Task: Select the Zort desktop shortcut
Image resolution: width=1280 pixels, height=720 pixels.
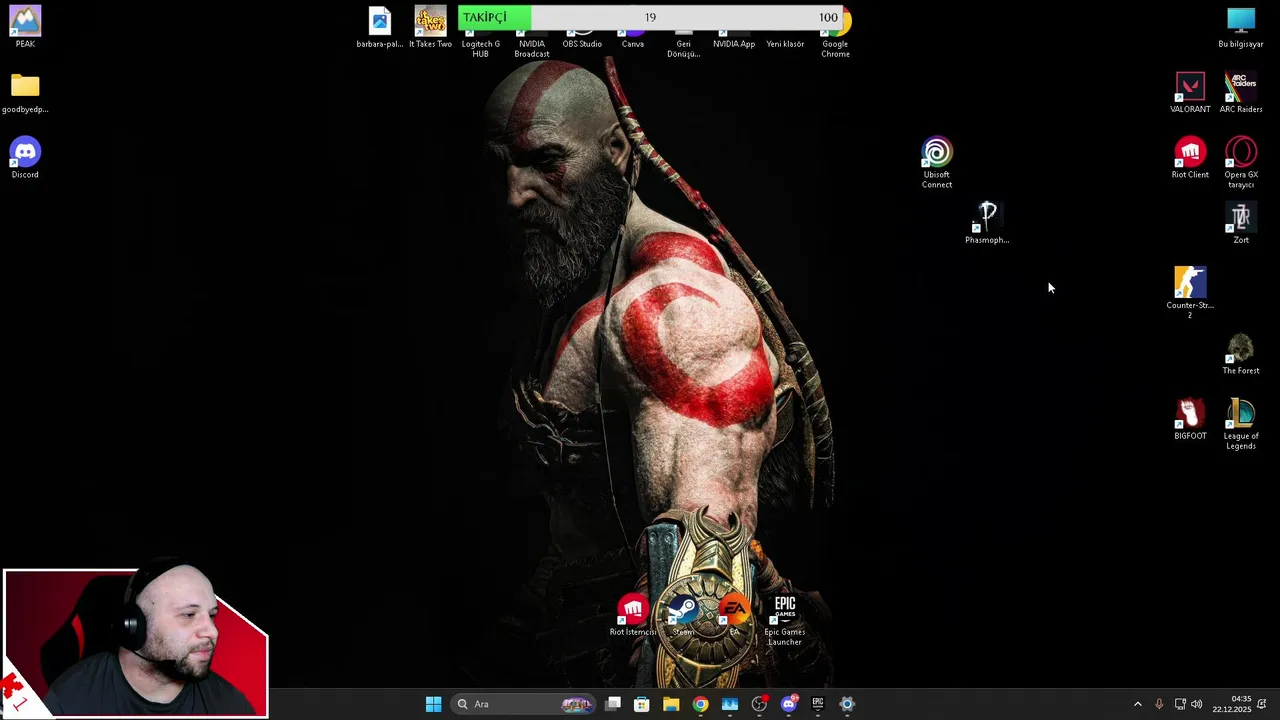Action: pyautogui.click(x=1241, y=224)
